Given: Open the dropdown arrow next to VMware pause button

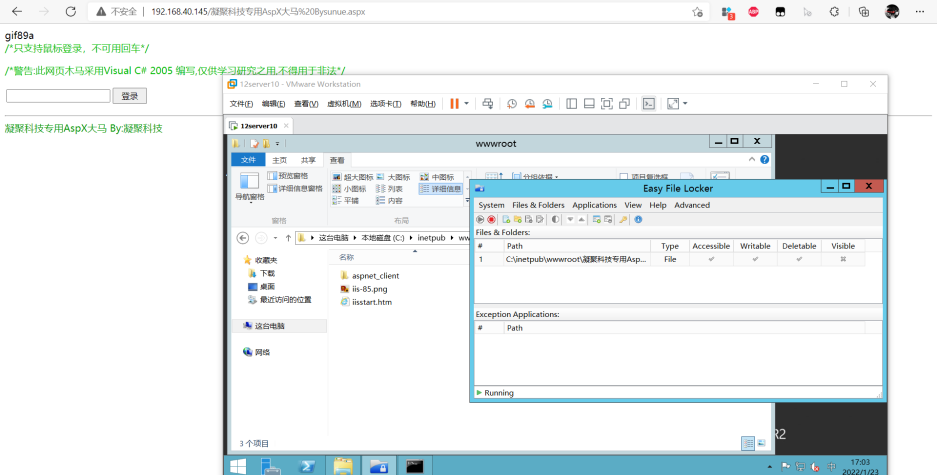Looking at the screenshot, I should (x=467, y=103).
